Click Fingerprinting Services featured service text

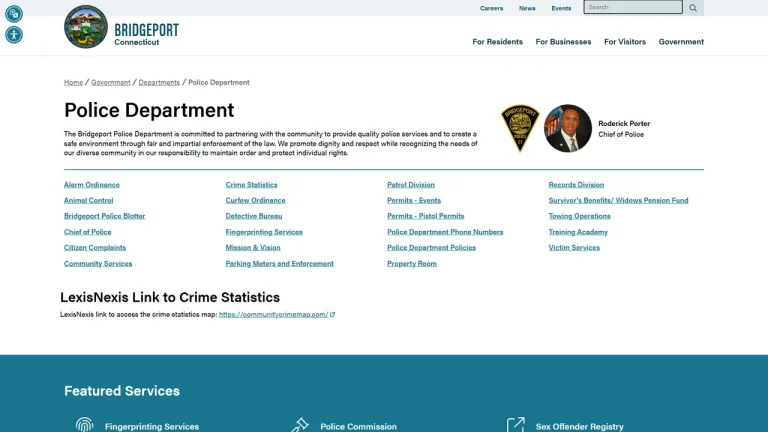[x=152, y=427]
